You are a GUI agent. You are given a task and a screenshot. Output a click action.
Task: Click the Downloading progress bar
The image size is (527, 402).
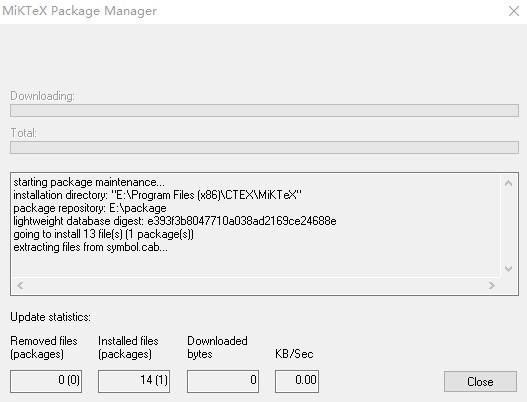point(264,111)
